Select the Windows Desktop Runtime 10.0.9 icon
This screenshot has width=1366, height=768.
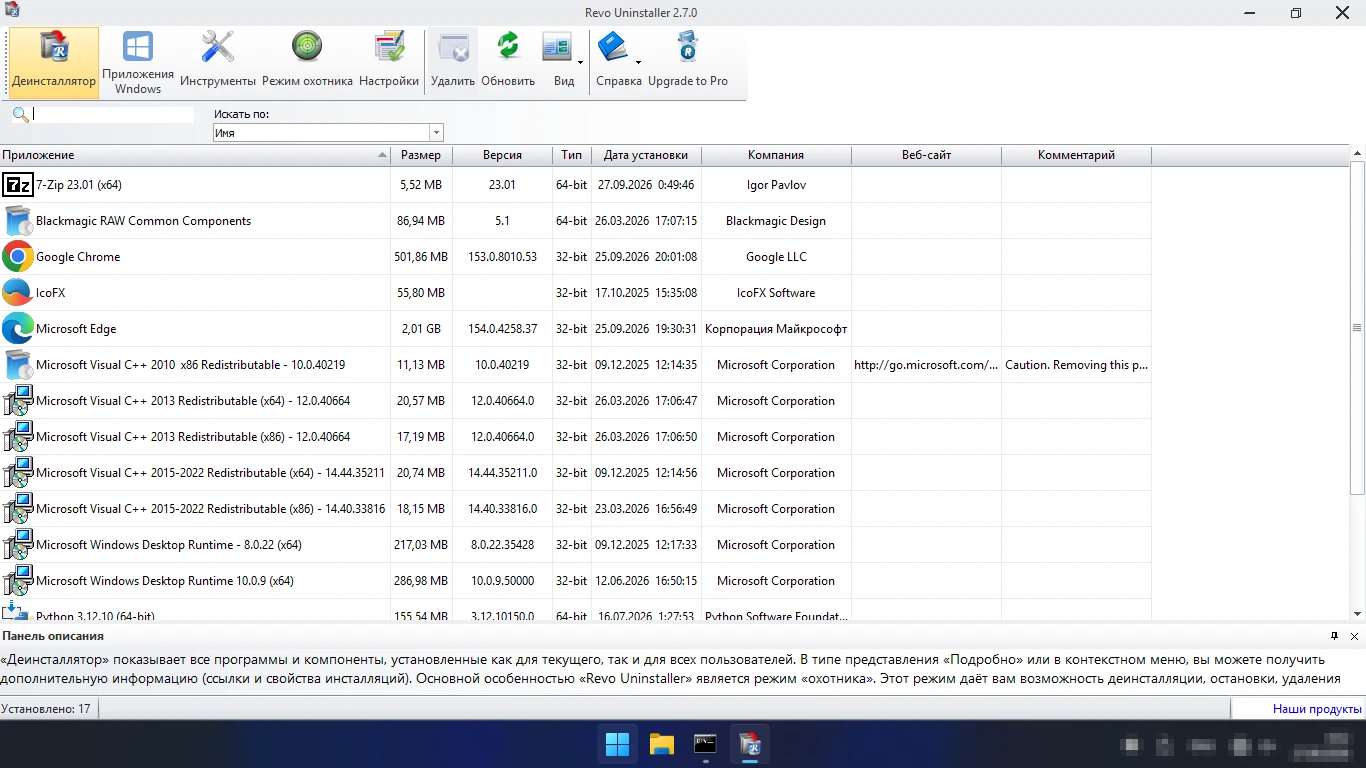(x=18, y=581)
